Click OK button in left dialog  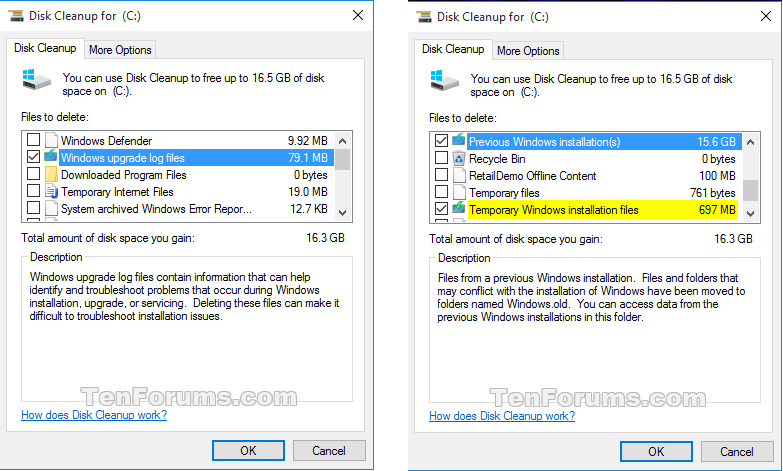point(248,451)
